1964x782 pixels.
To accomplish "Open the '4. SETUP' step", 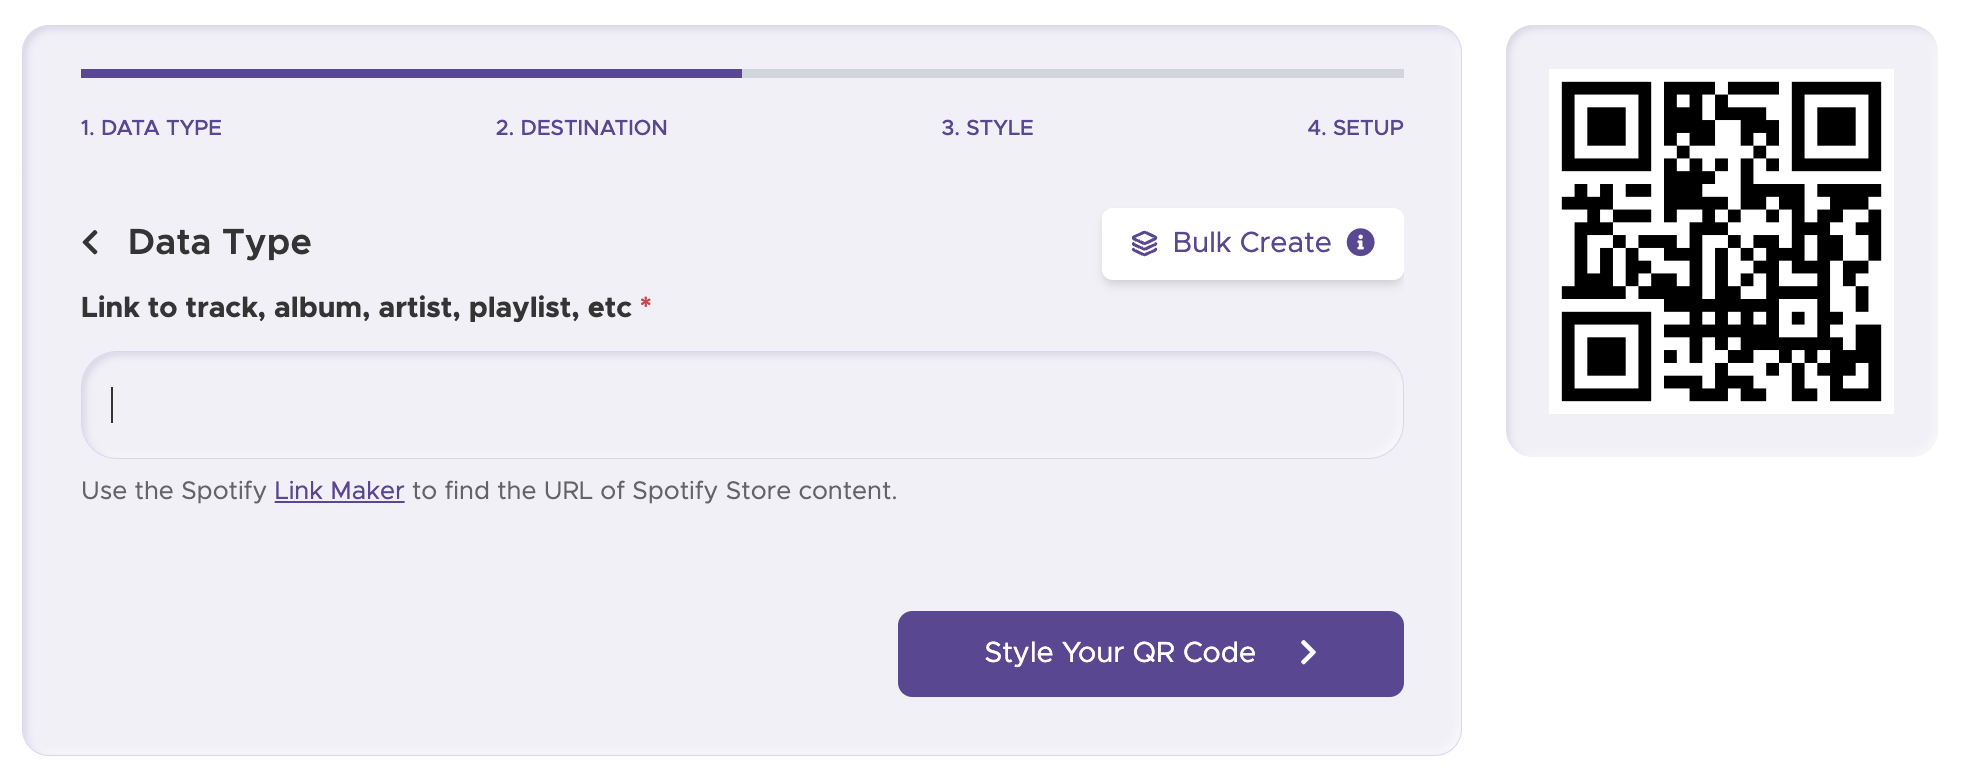I will [x=1356, y=128].
